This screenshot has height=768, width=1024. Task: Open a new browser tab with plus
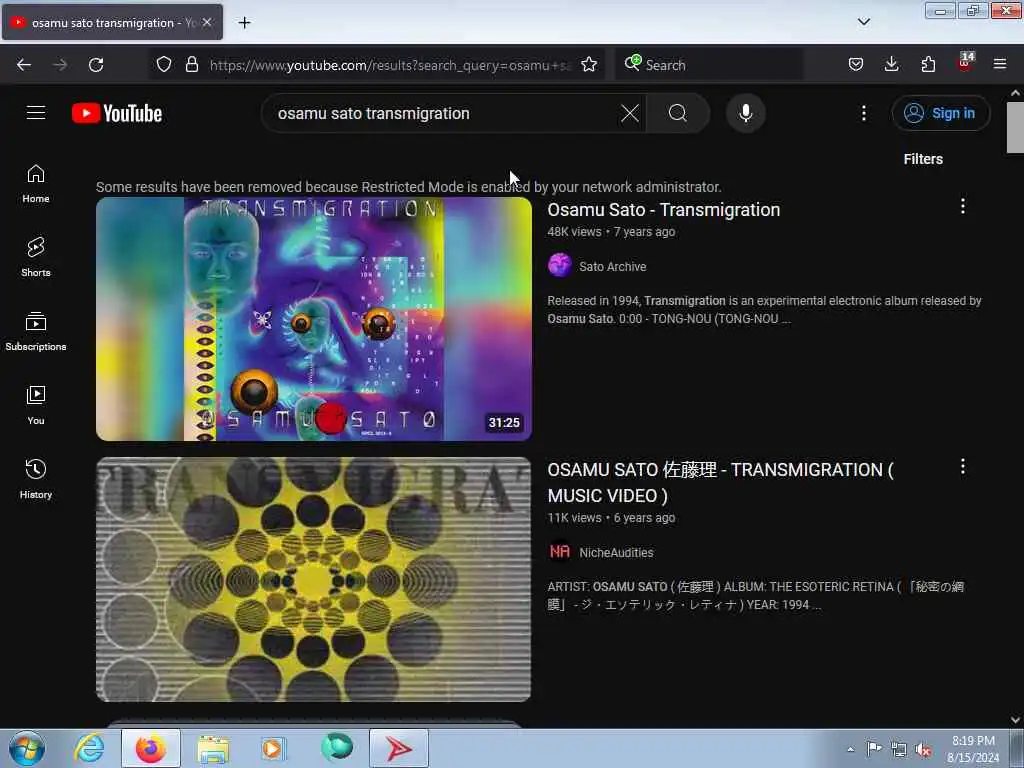click(244, 22)
